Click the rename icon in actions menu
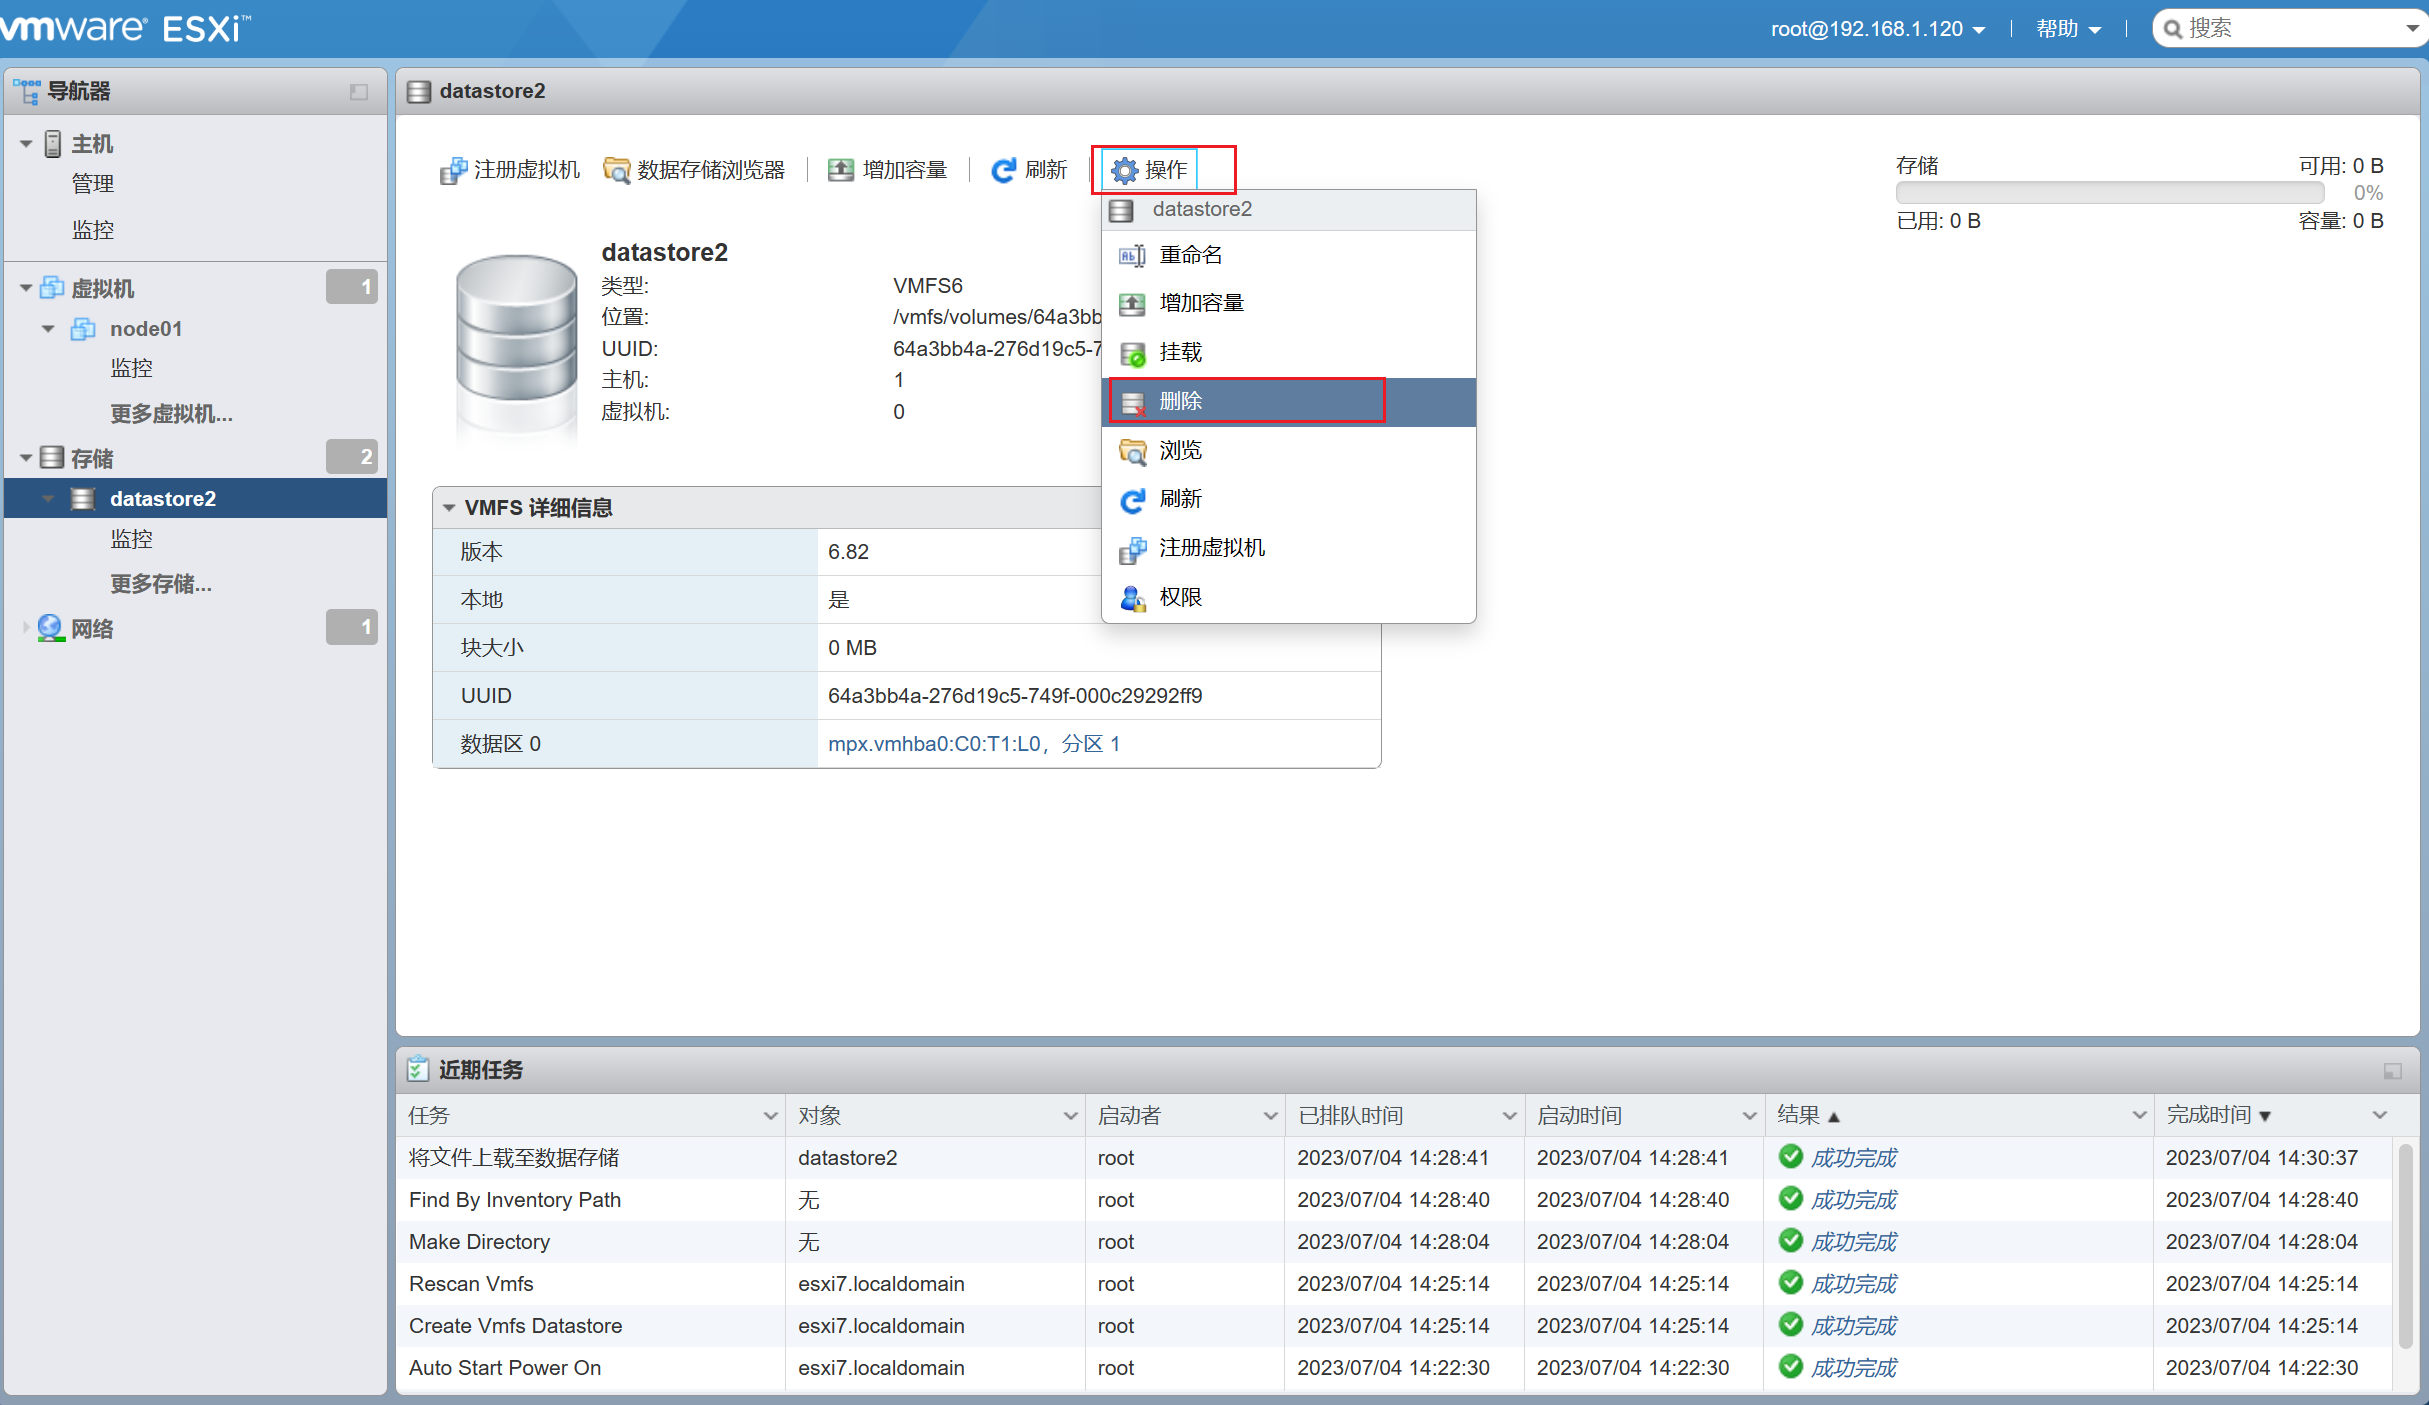2429x1405 pixels. point(1132,256)
